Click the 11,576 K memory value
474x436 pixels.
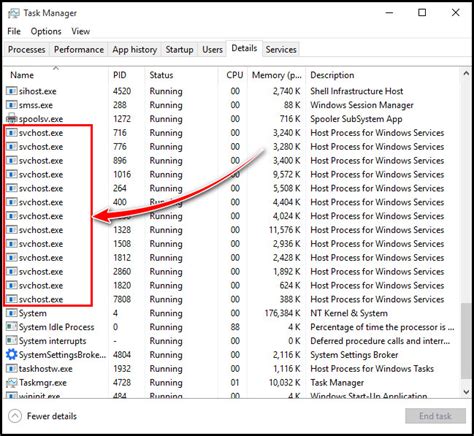(x=285, y=230)
